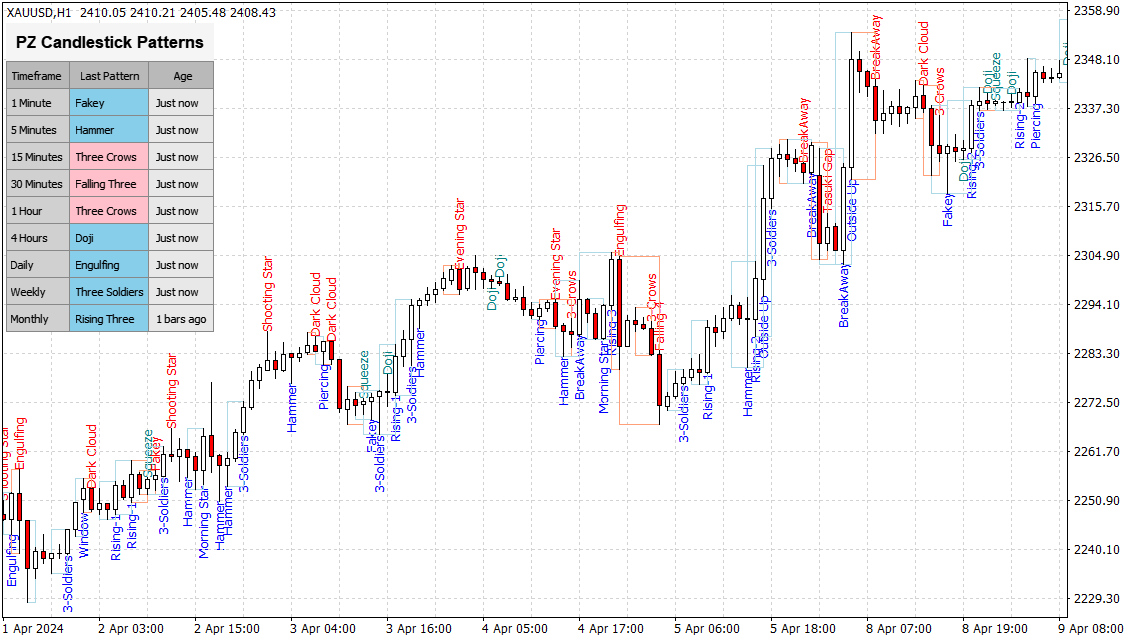Click the '5 Apr 18:00' time axis label
The image size is (1131, 641).
pyautogui.click(x=803, y=629)
